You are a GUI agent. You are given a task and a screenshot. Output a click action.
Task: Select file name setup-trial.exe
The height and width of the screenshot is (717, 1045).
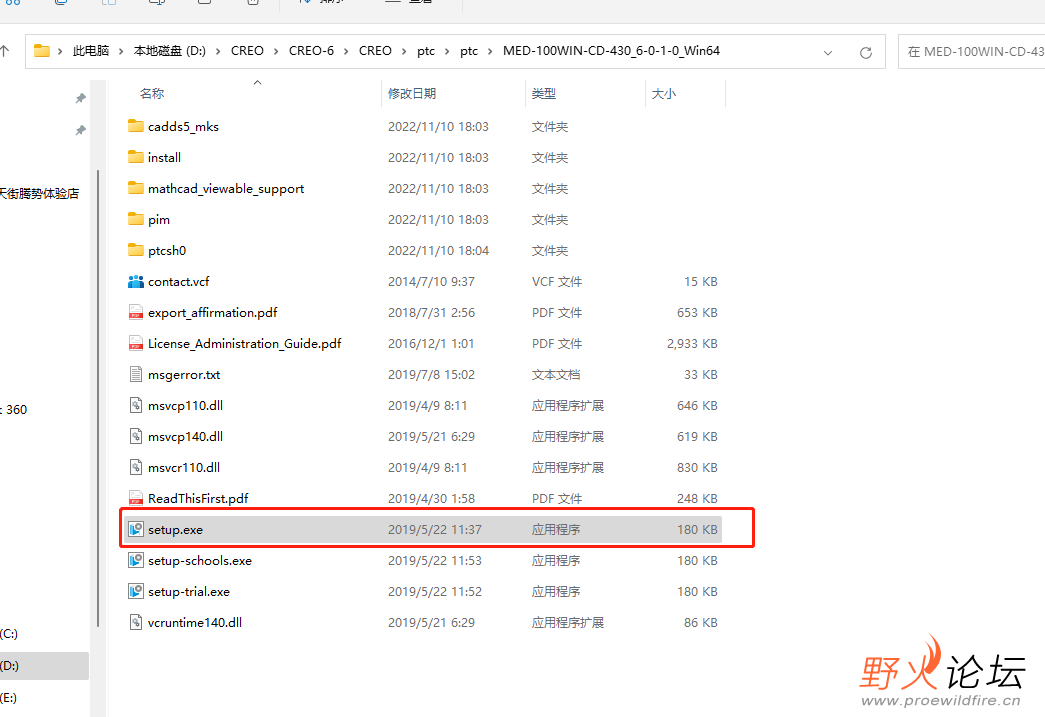pos(189,592)
